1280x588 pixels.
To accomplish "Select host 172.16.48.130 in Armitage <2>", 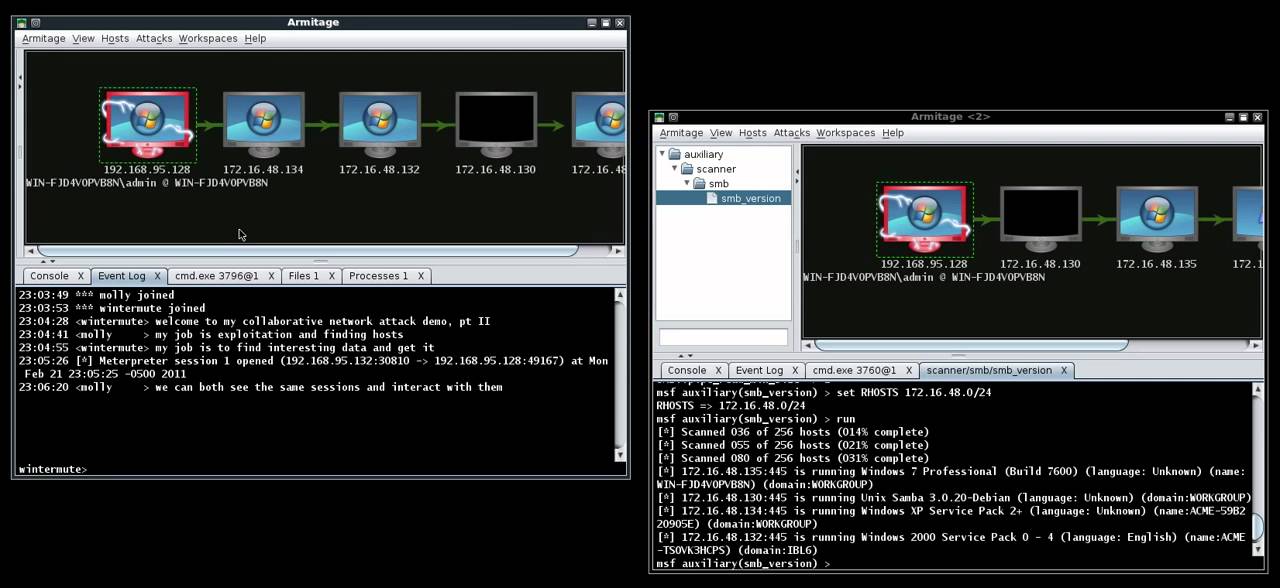I will click(1040, 220).
